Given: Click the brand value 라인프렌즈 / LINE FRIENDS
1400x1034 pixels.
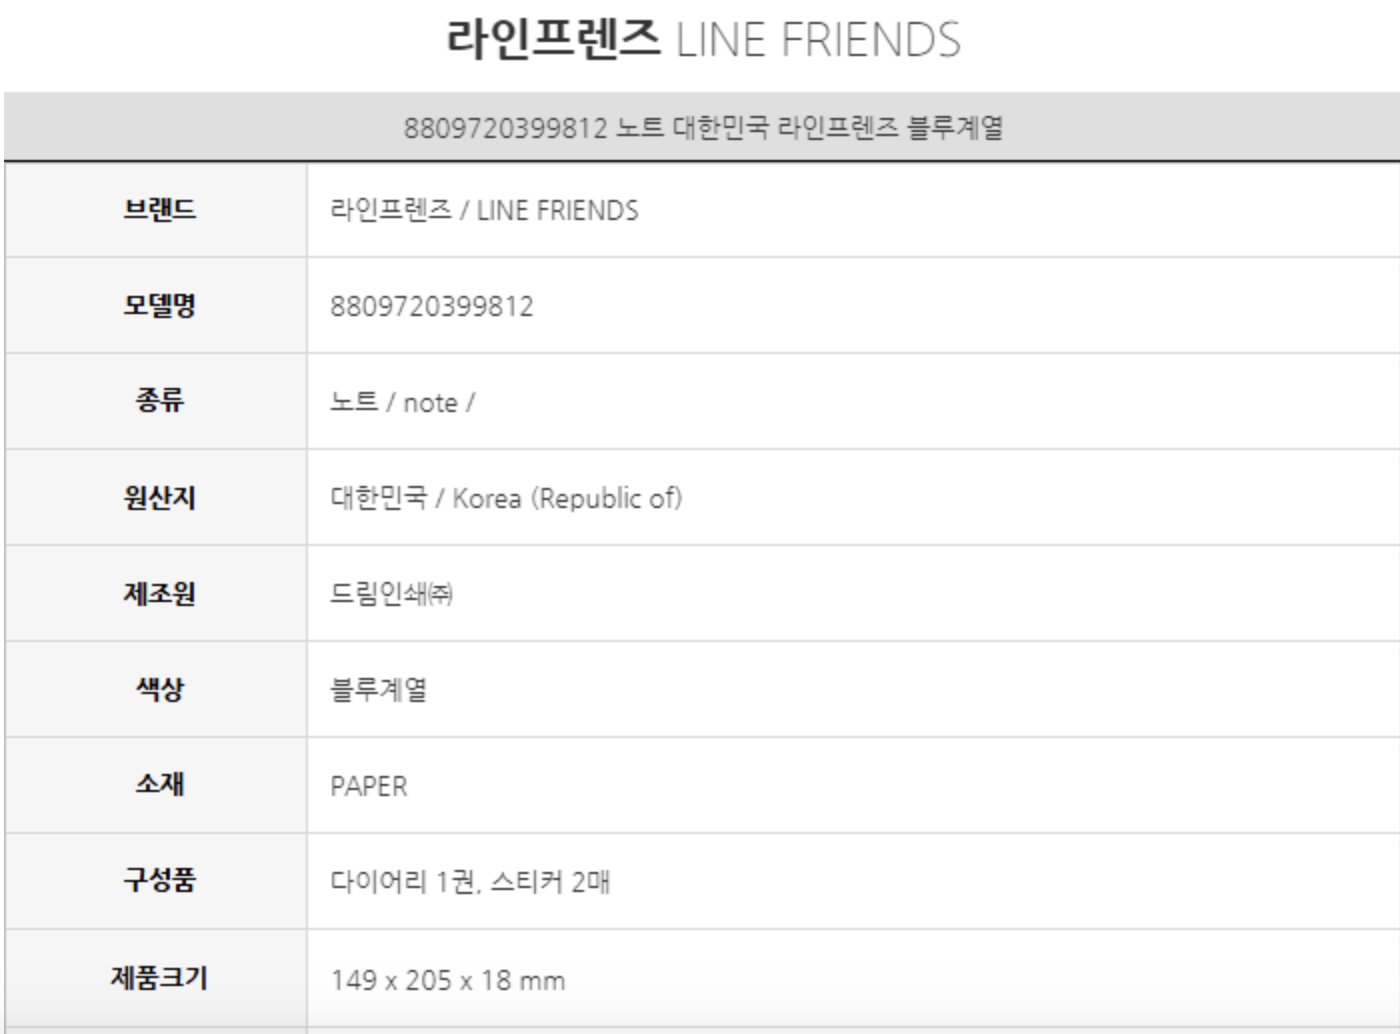Looking at the screenshot, I should (484, 210).
